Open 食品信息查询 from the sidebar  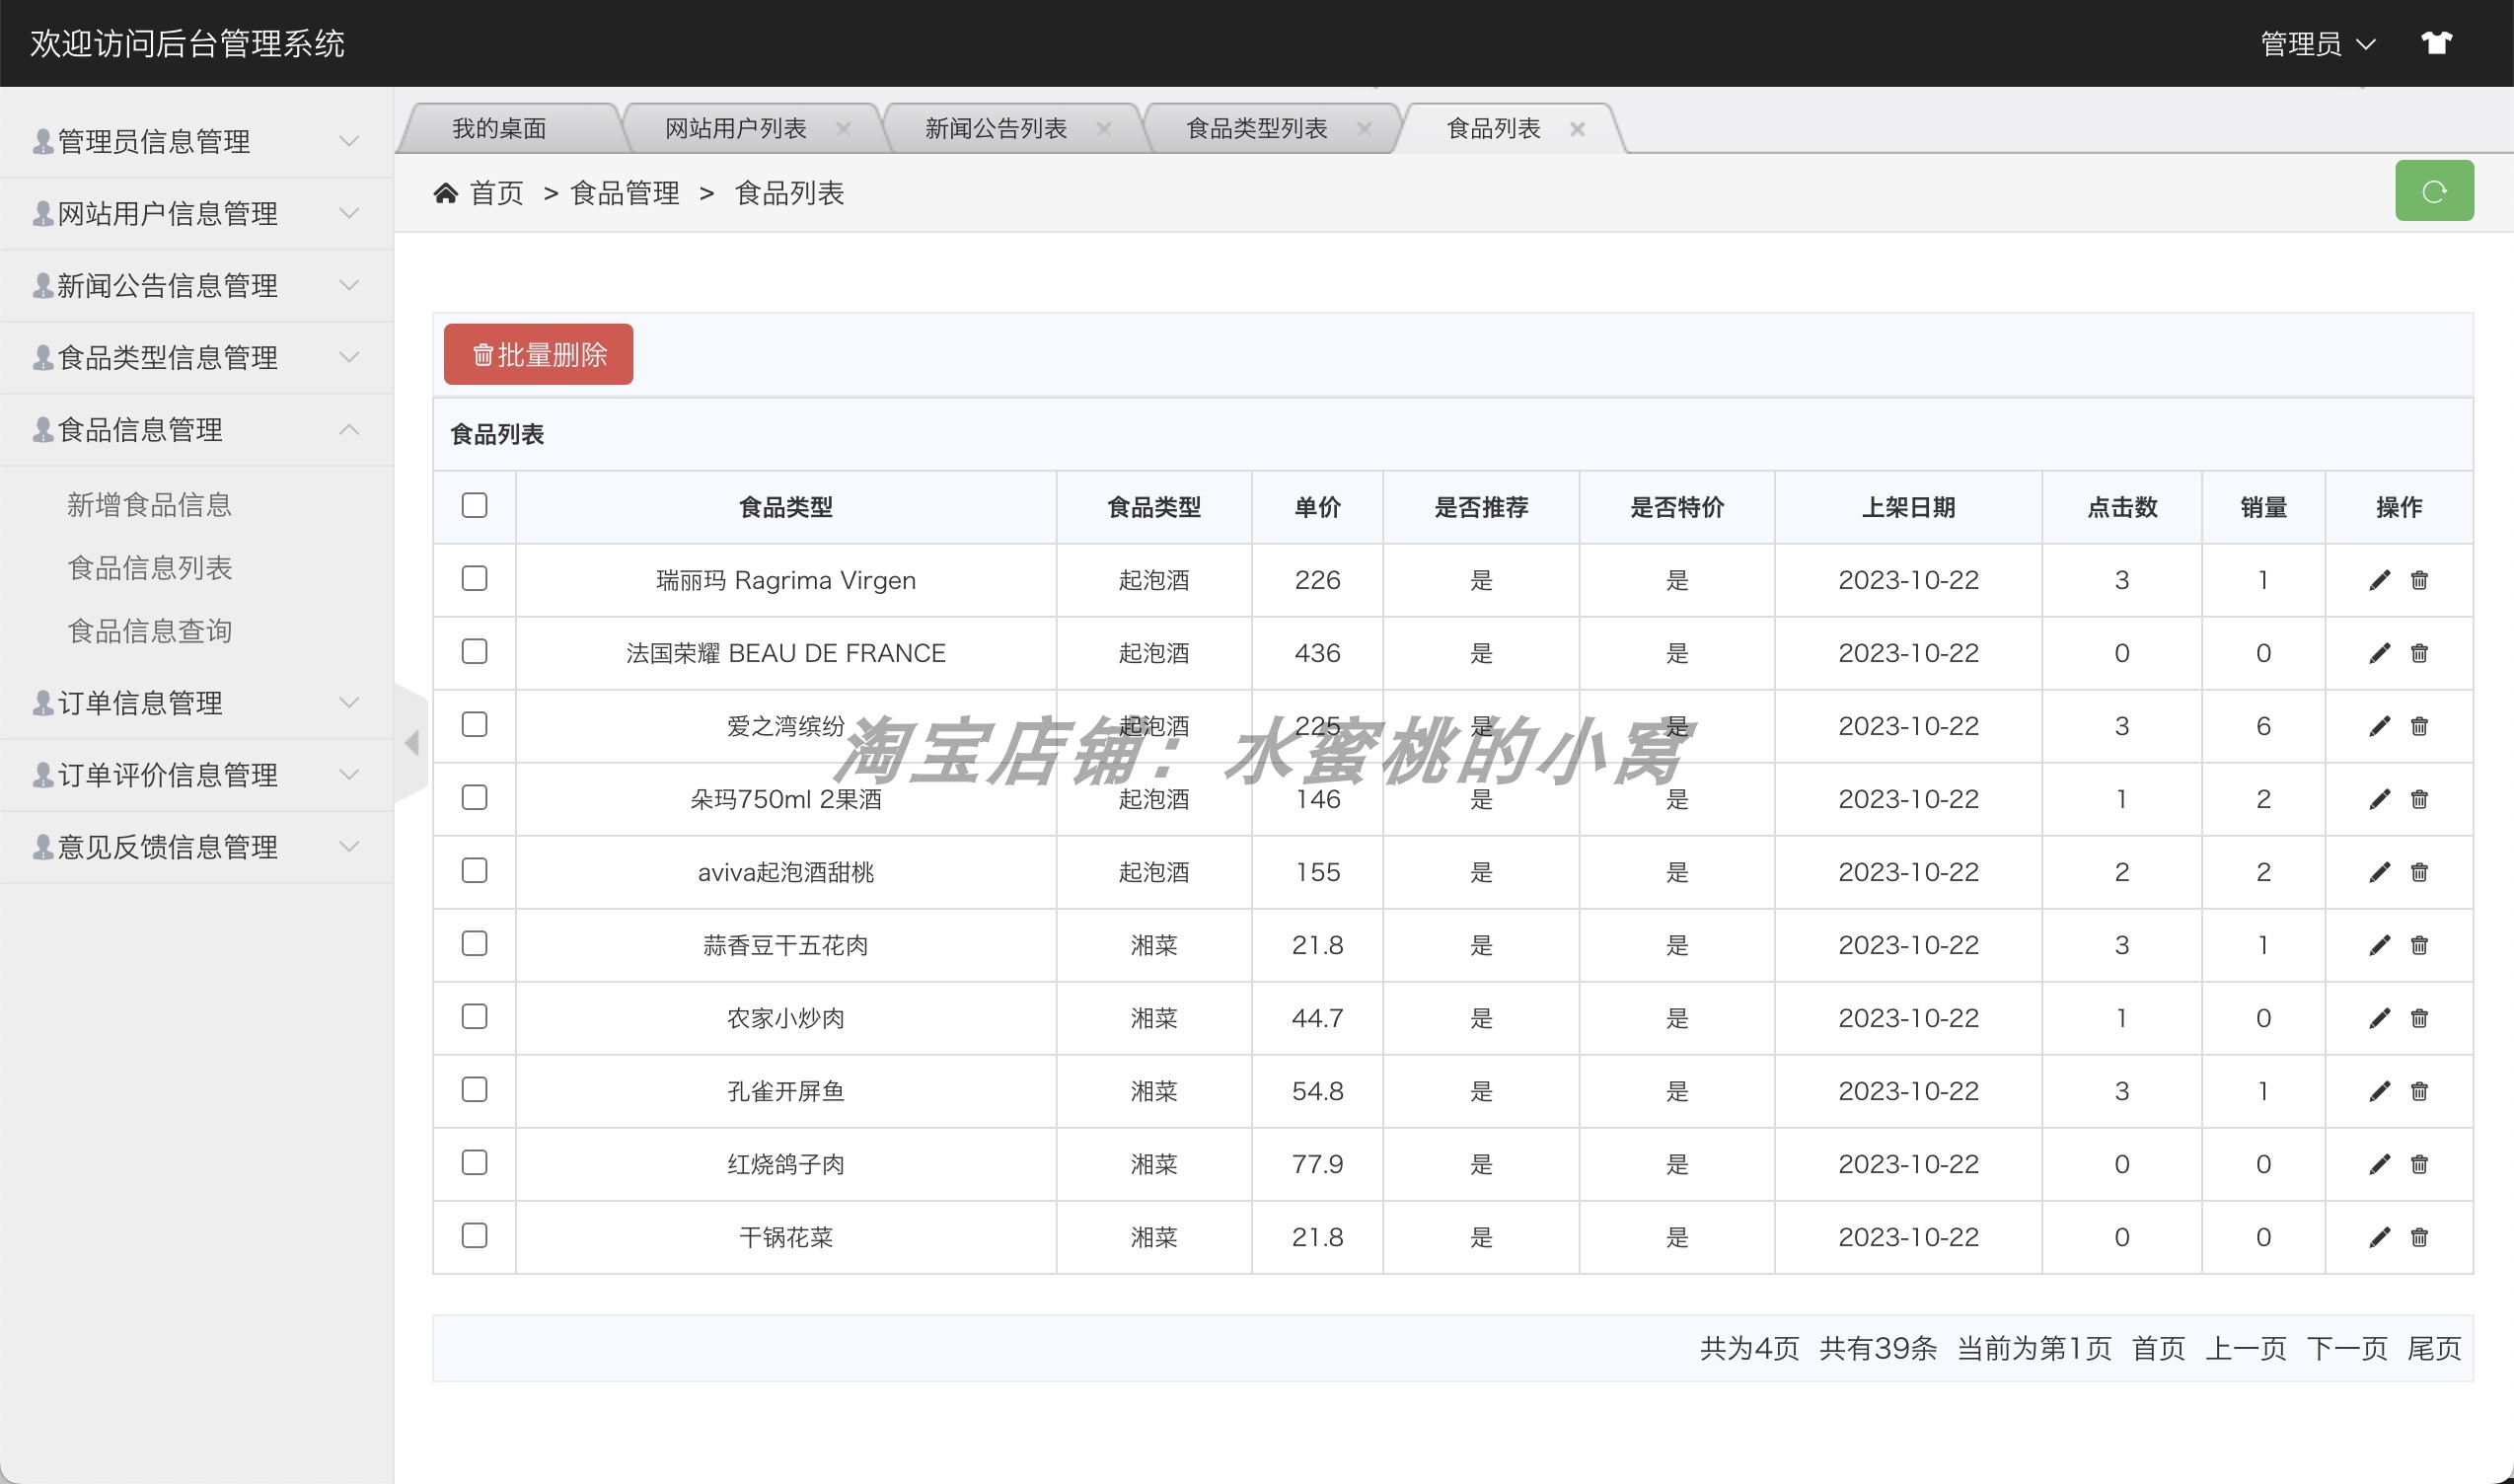coord(150,630)
